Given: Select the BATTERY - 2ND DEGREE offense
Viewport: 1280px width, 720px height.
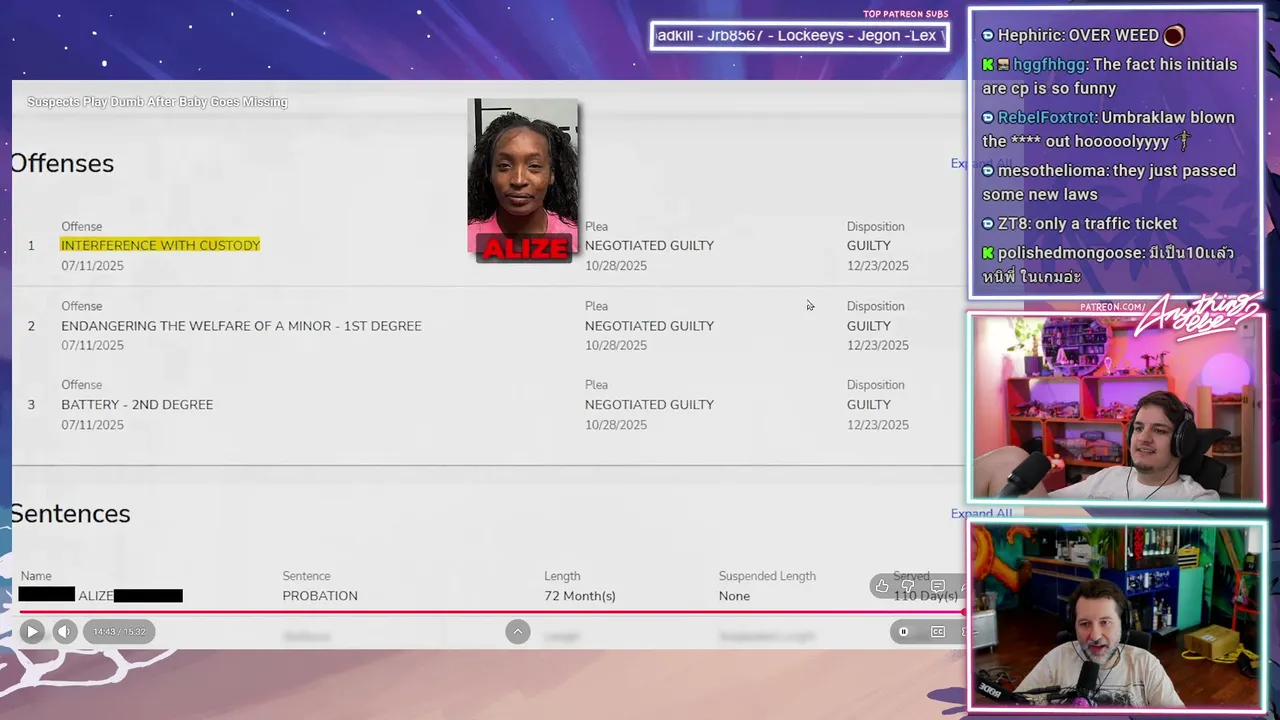Looking at the screenshot, I should 137,405.
